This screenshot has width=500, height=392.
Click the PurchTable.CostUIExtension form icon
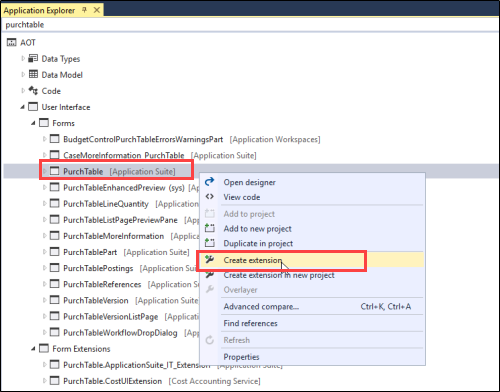point(54,380)
